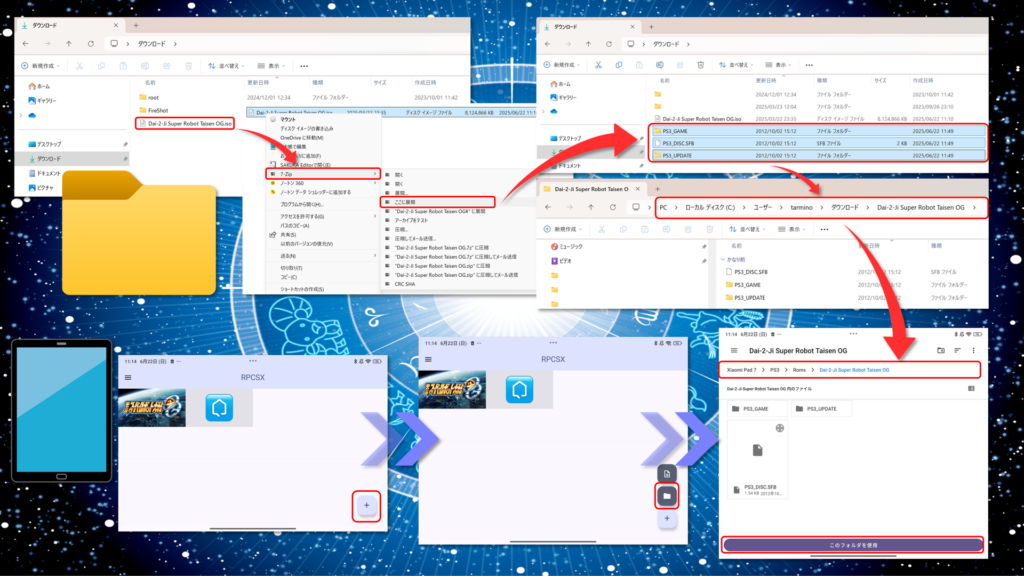Select the FireShot folder in the Downloads window
The height and width of the screenshot is (576, 1024).
[x=153, y=110]
